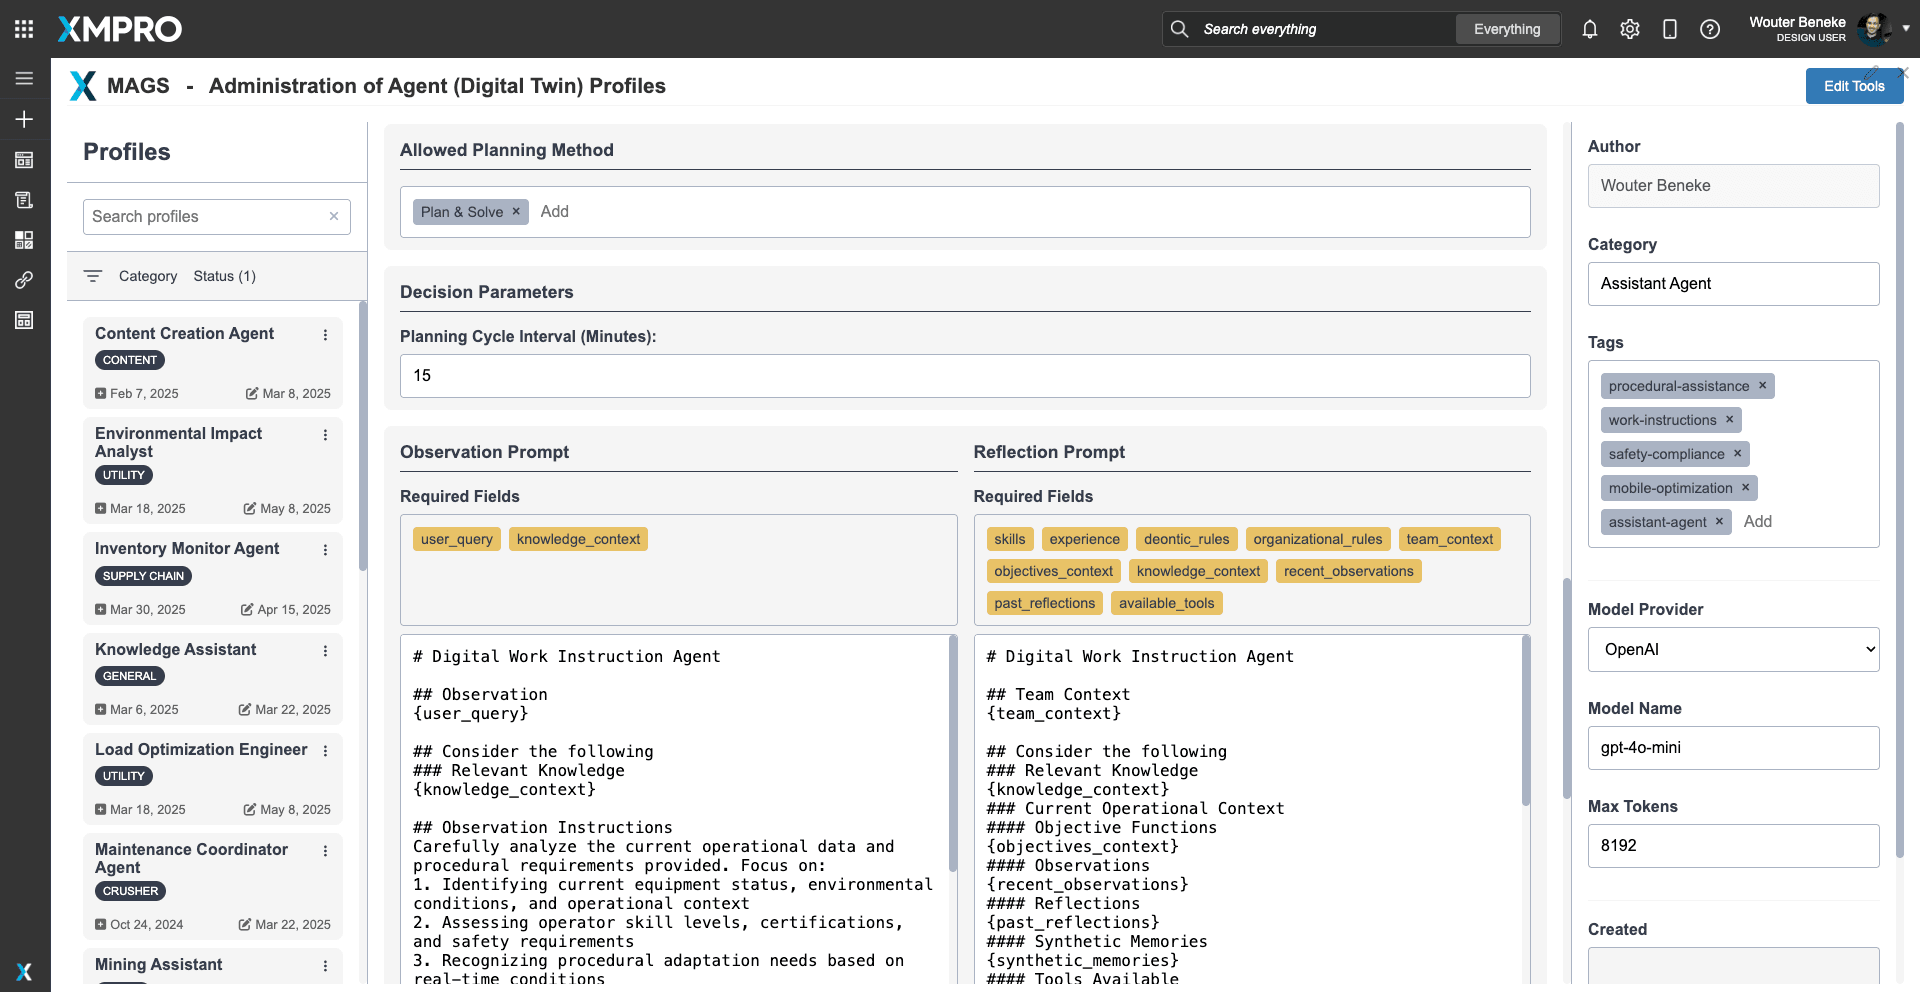Click the Everything search scope button

[1506, 29]
